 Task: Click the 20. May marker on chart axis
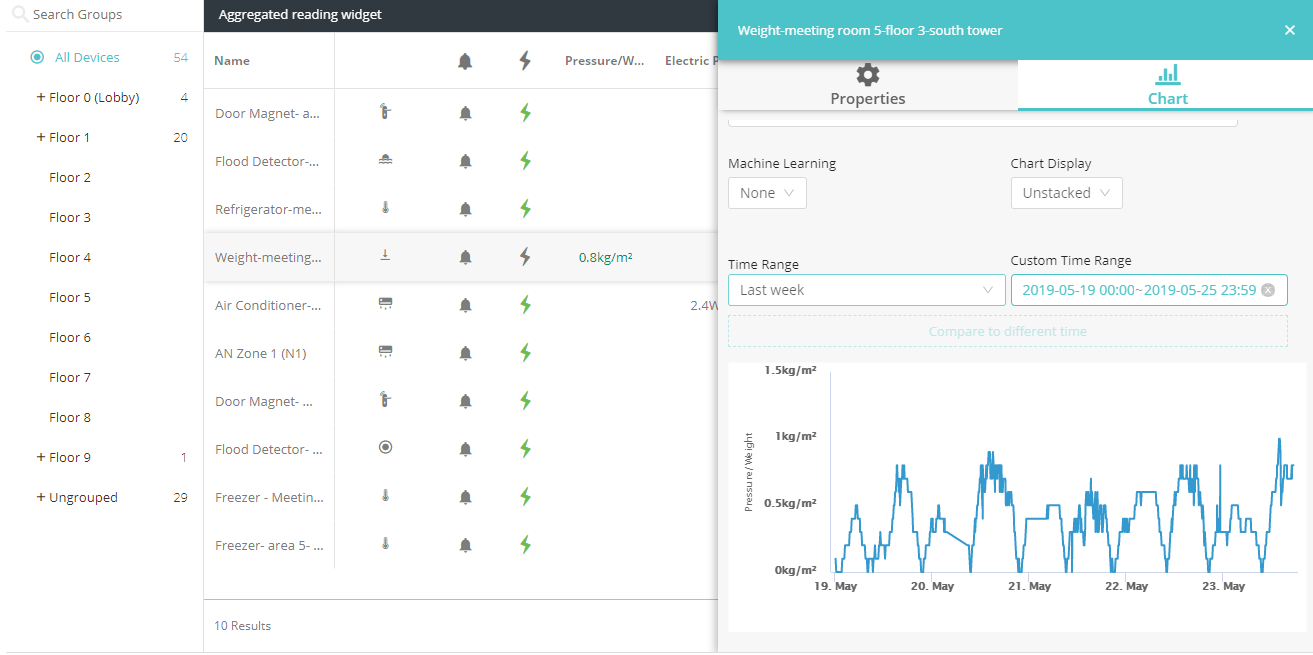[932, 586]
